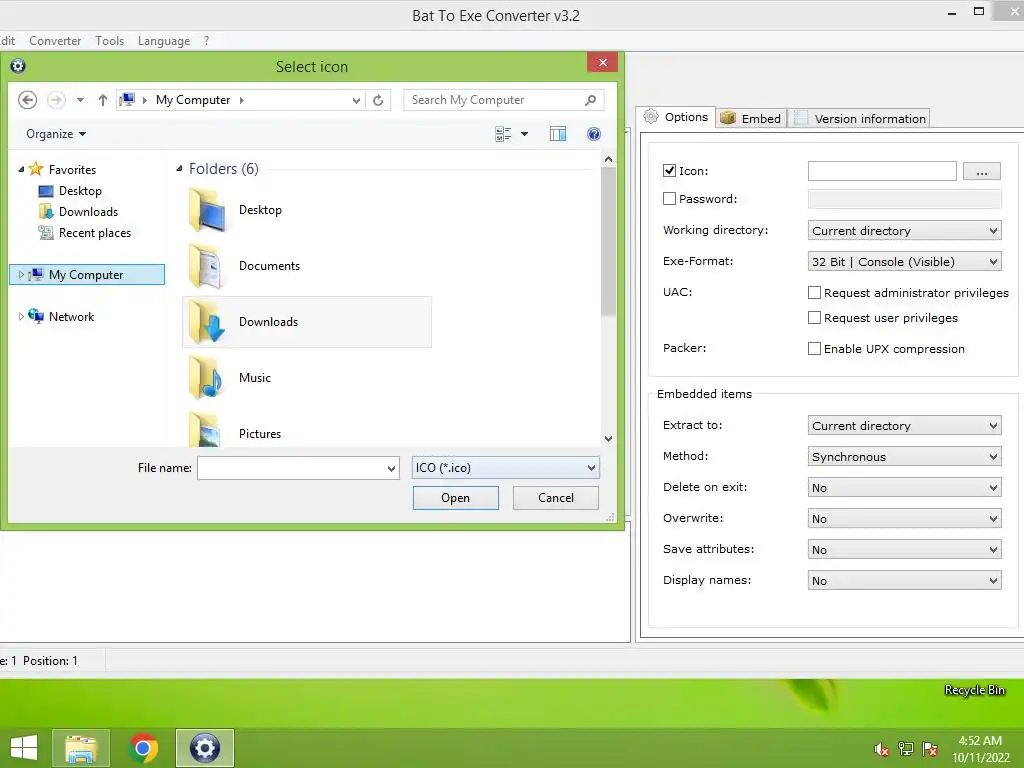Switch to the Version information tab
The image size is (1024, 768).
pos(859,118)
